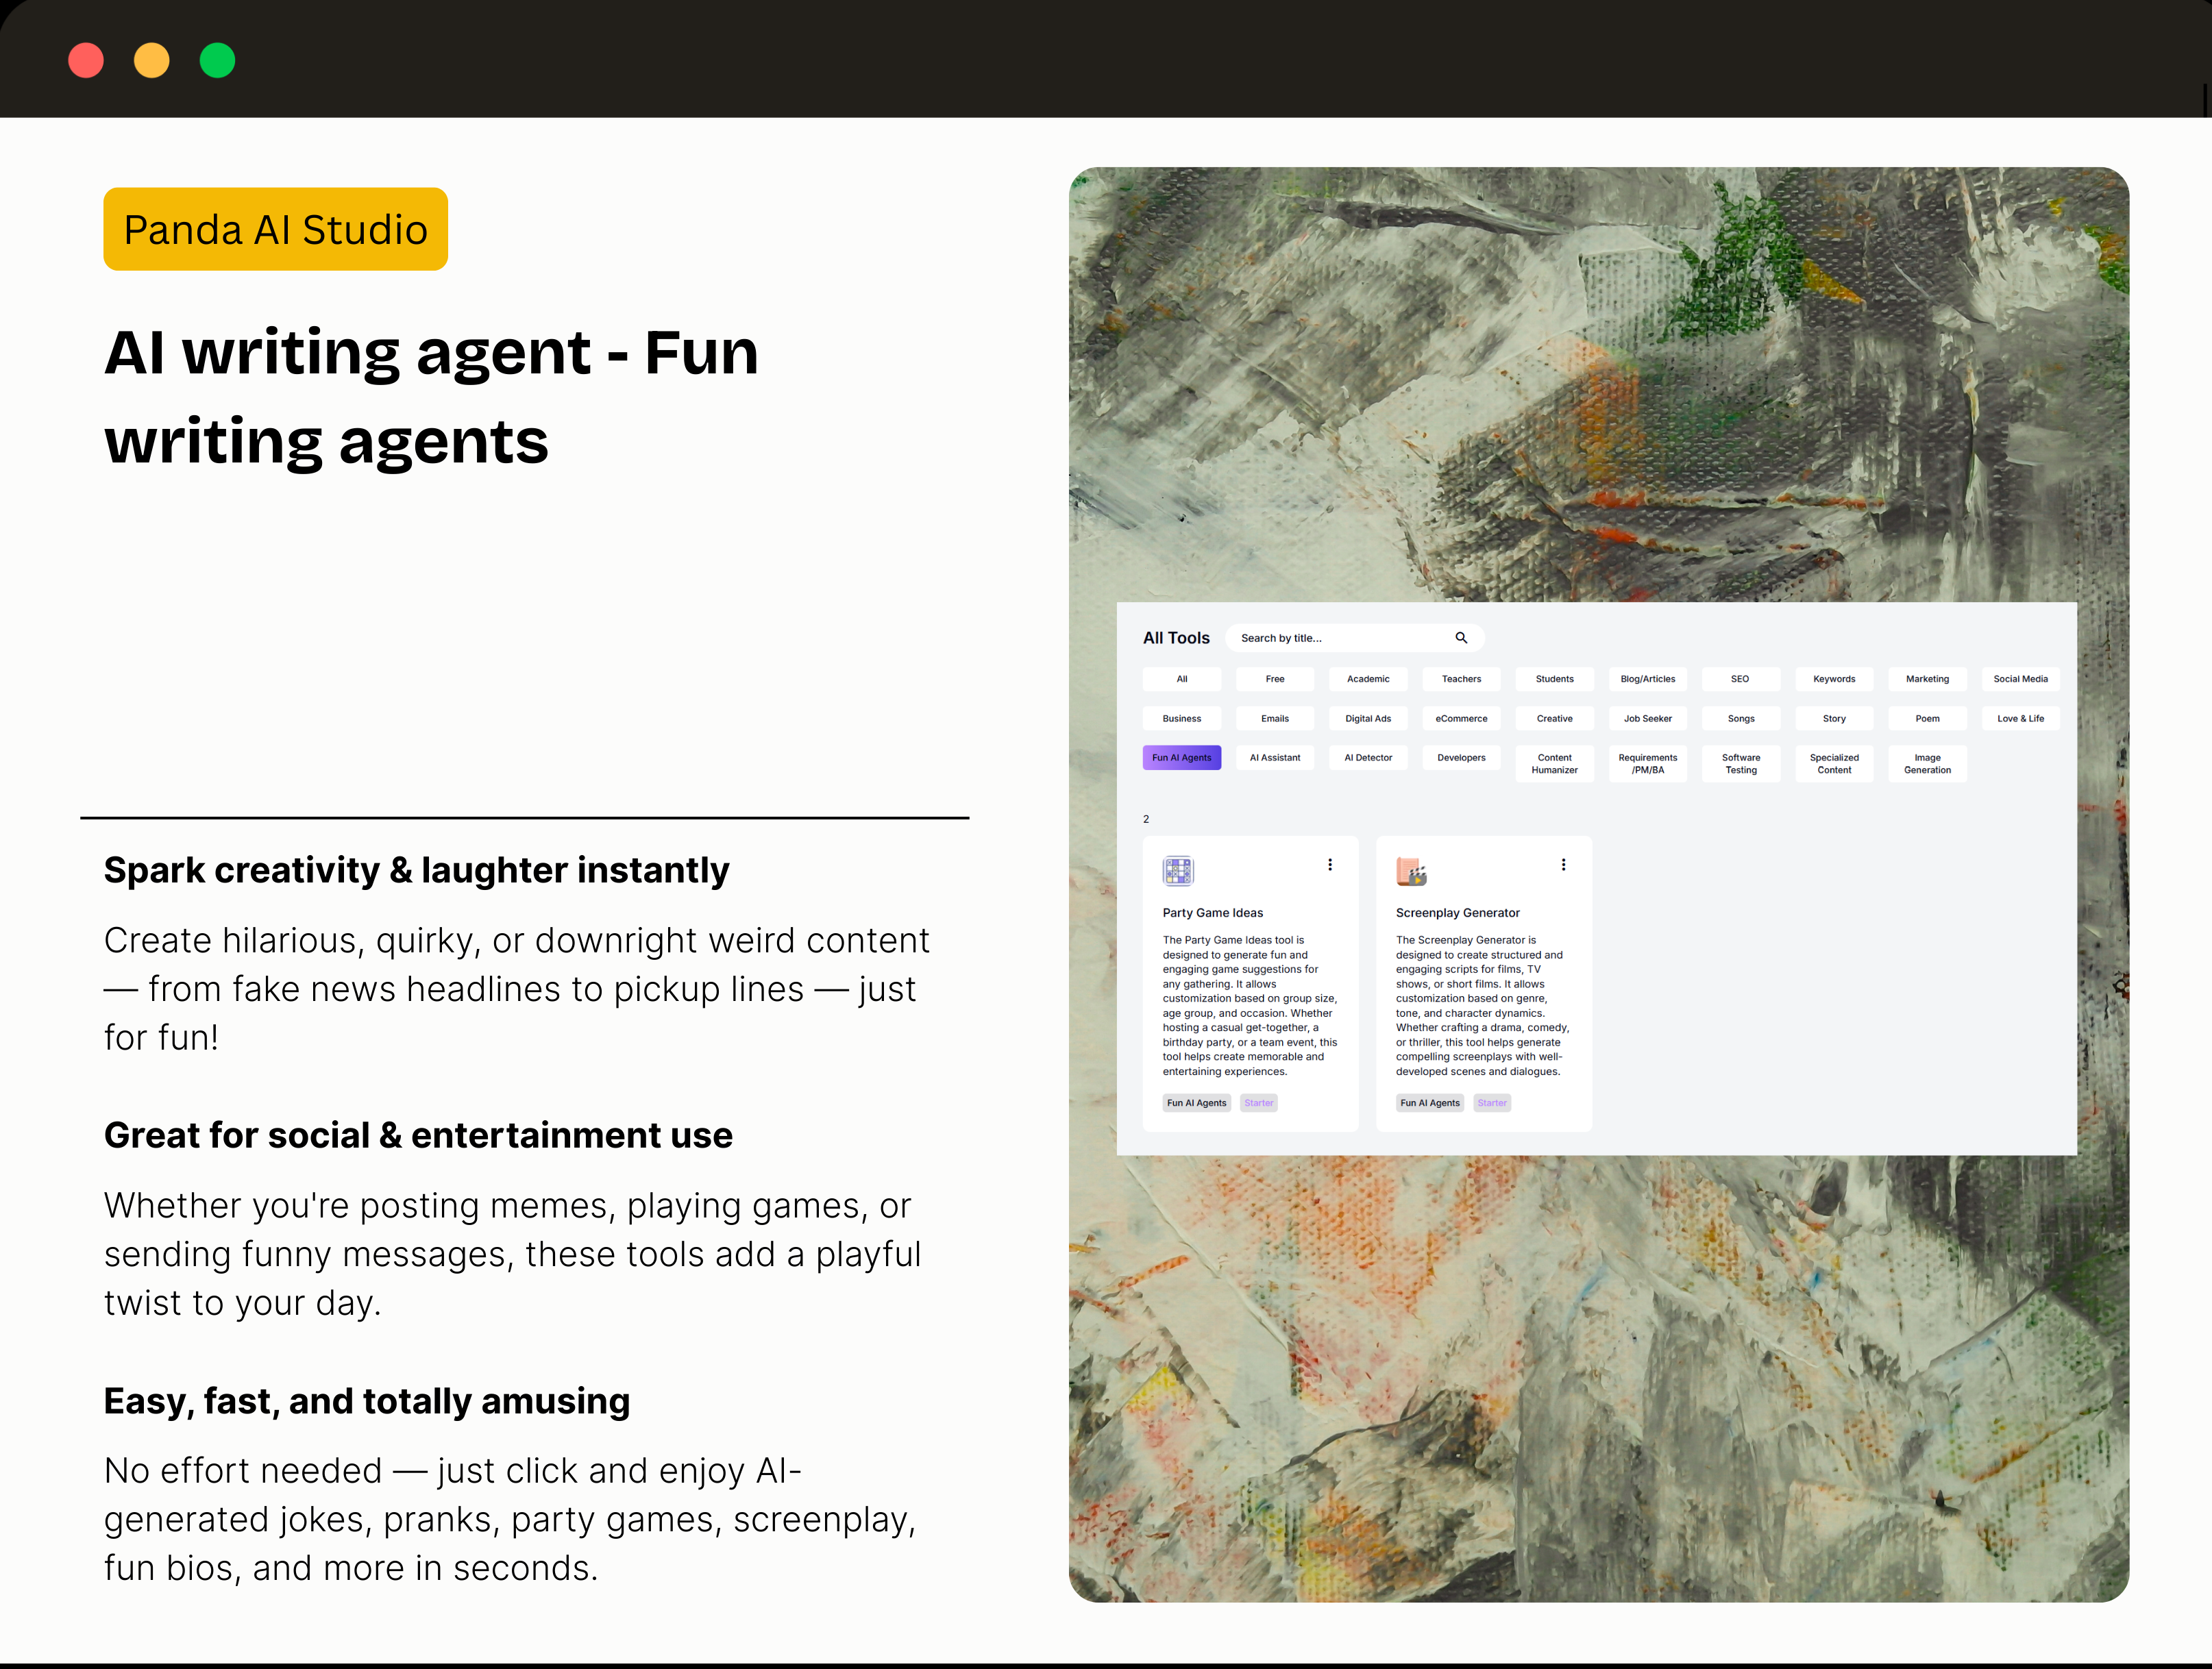Select the Academic category filter

click(1368, 679)
